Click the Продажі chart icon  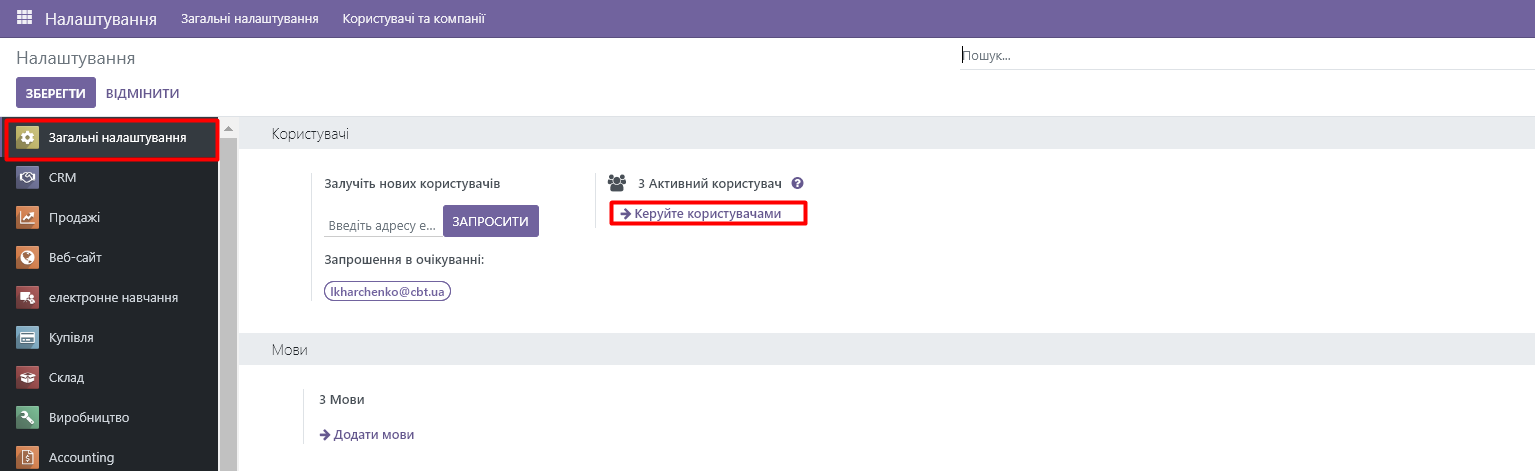click(28, 218)
